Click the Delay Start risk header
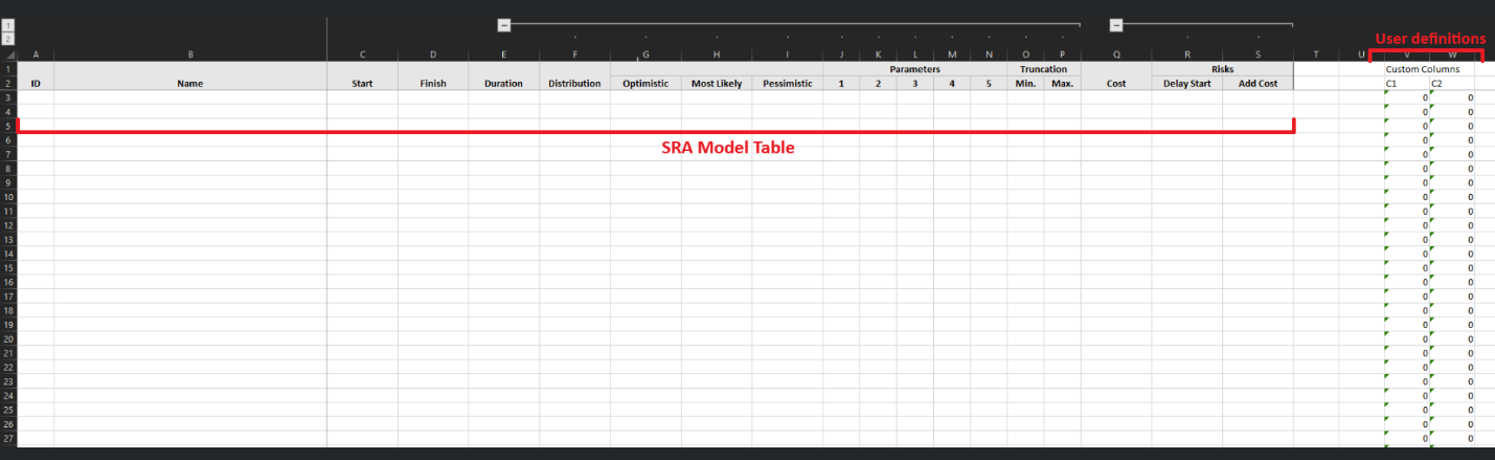1495x460 pixels. tap(1187, 83)
